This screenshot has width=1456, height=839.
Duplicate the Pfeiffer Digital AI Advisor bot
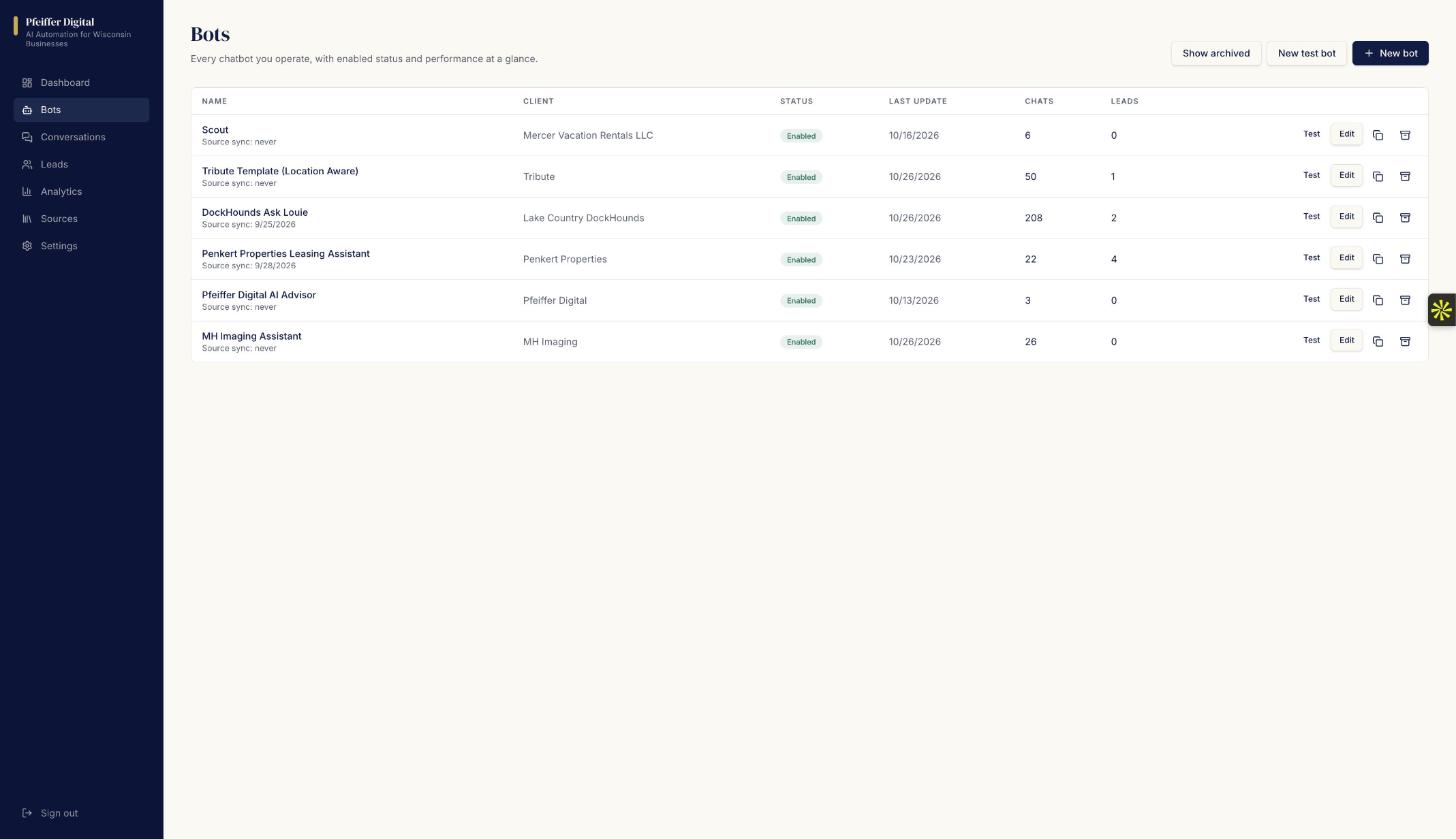point(1378,300)
